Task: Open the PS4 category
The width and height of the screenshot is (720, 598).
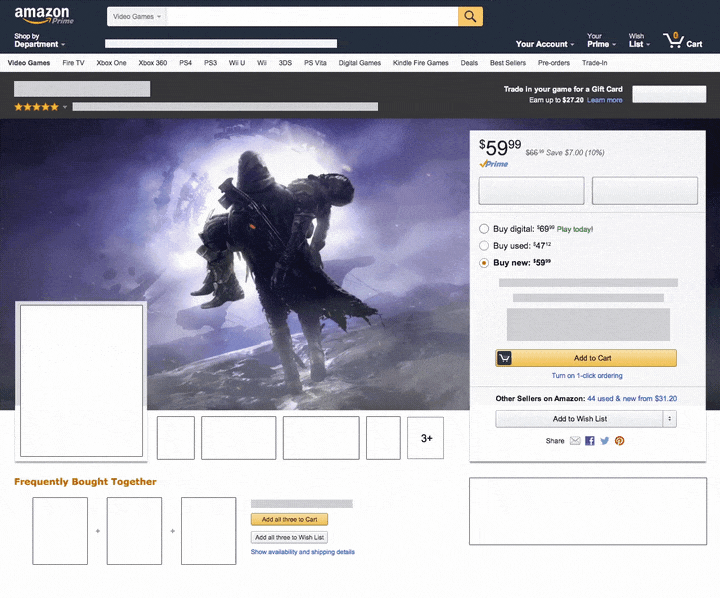Action: (x=186, y=63)
